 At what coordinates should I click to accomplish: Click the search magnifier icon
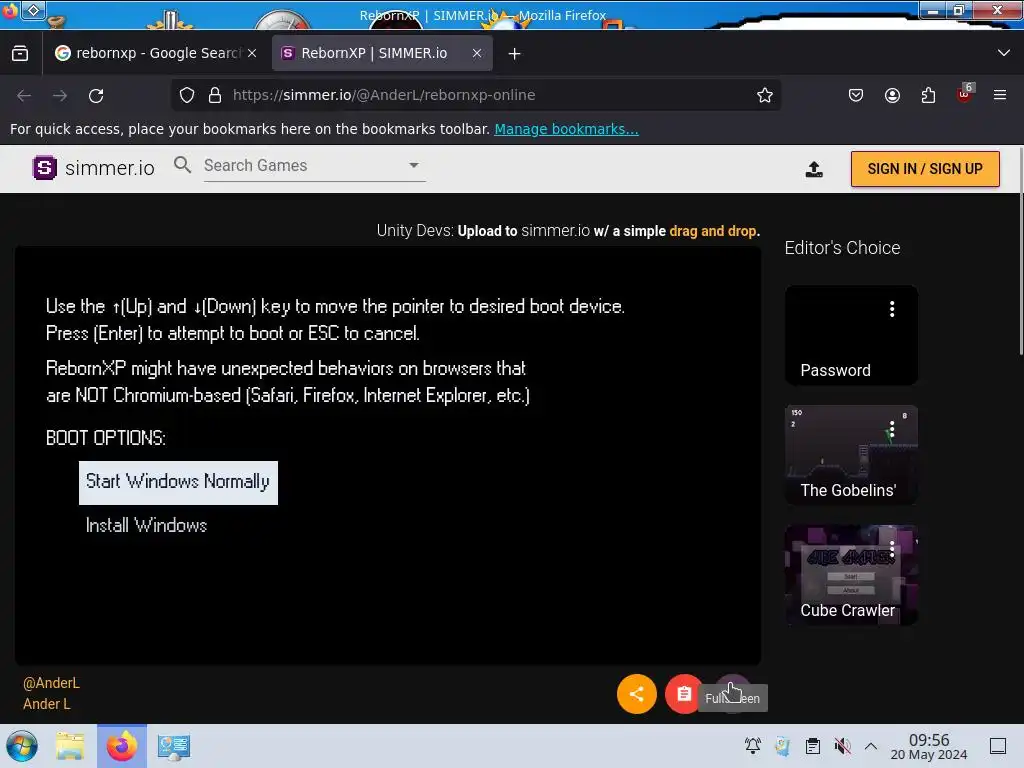point(182,165)
